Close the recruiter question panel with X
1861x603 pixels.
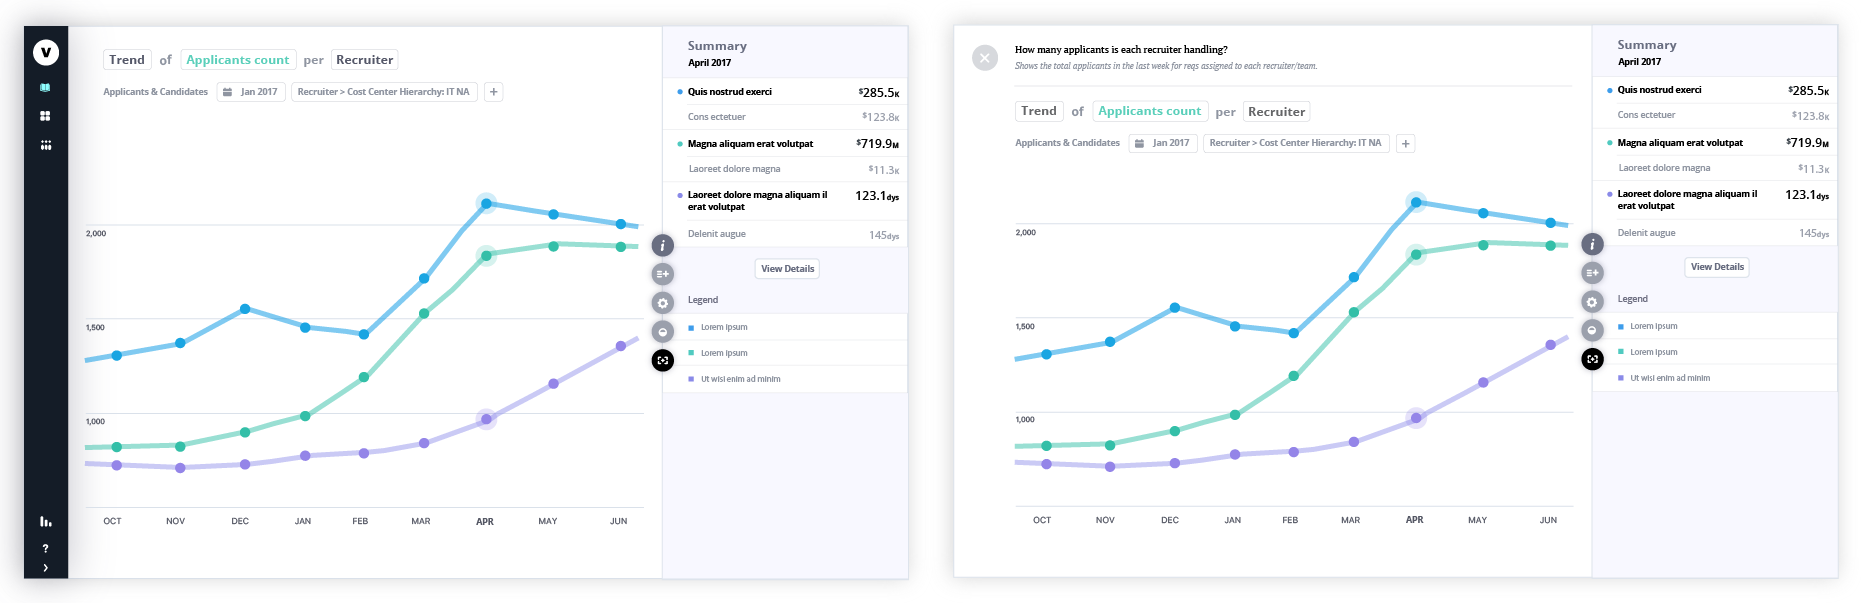[984, 58]
